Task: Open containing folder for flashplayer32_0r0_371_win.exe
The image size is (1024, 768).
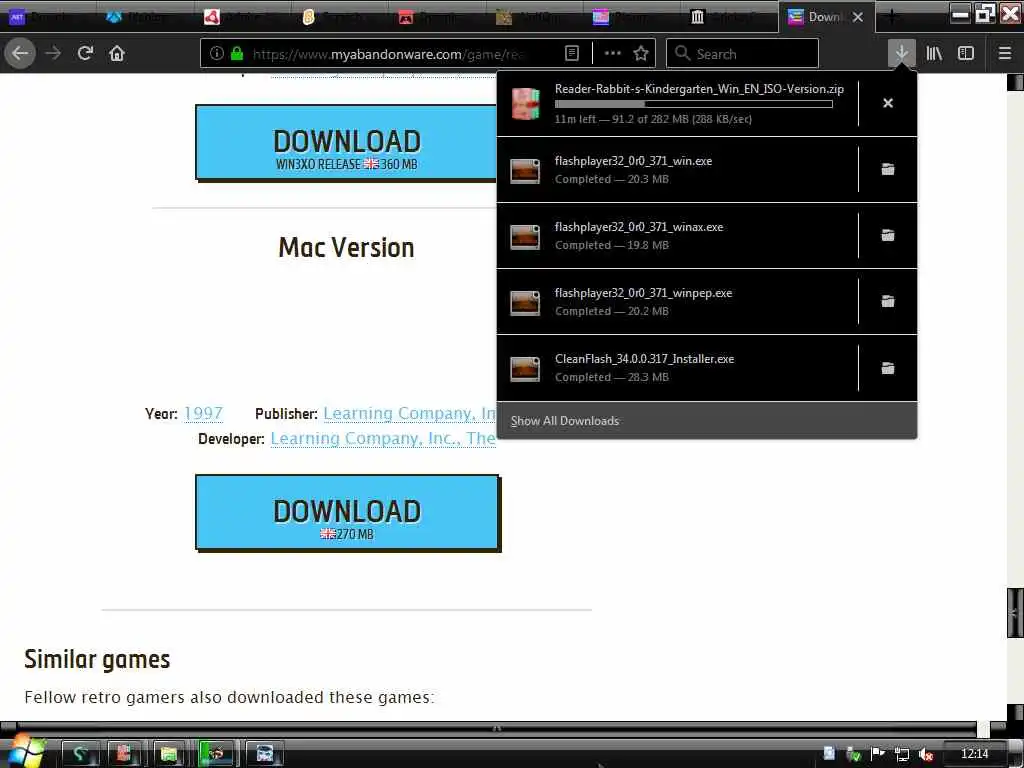Action: (x=888, y=169)
